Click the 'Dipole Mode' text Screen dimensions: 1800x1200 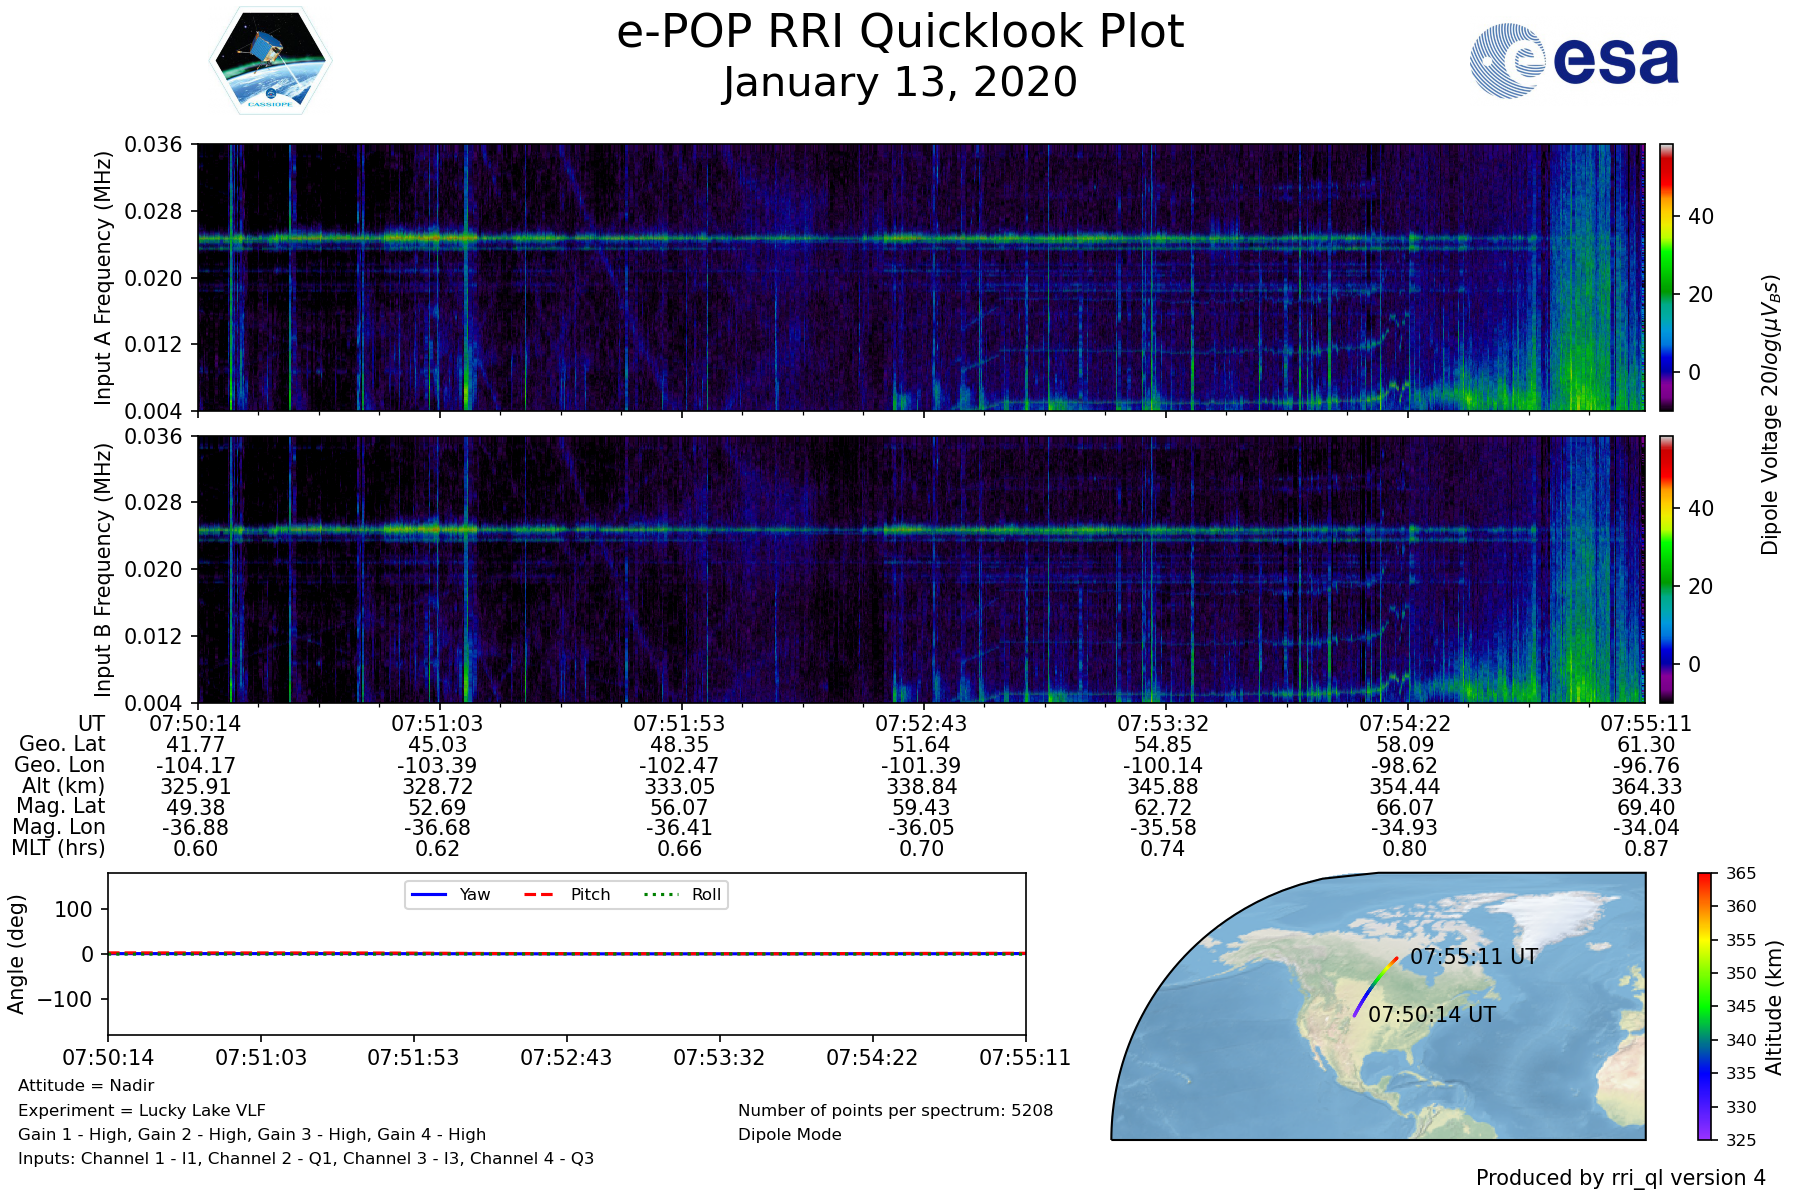(789, 1135)
